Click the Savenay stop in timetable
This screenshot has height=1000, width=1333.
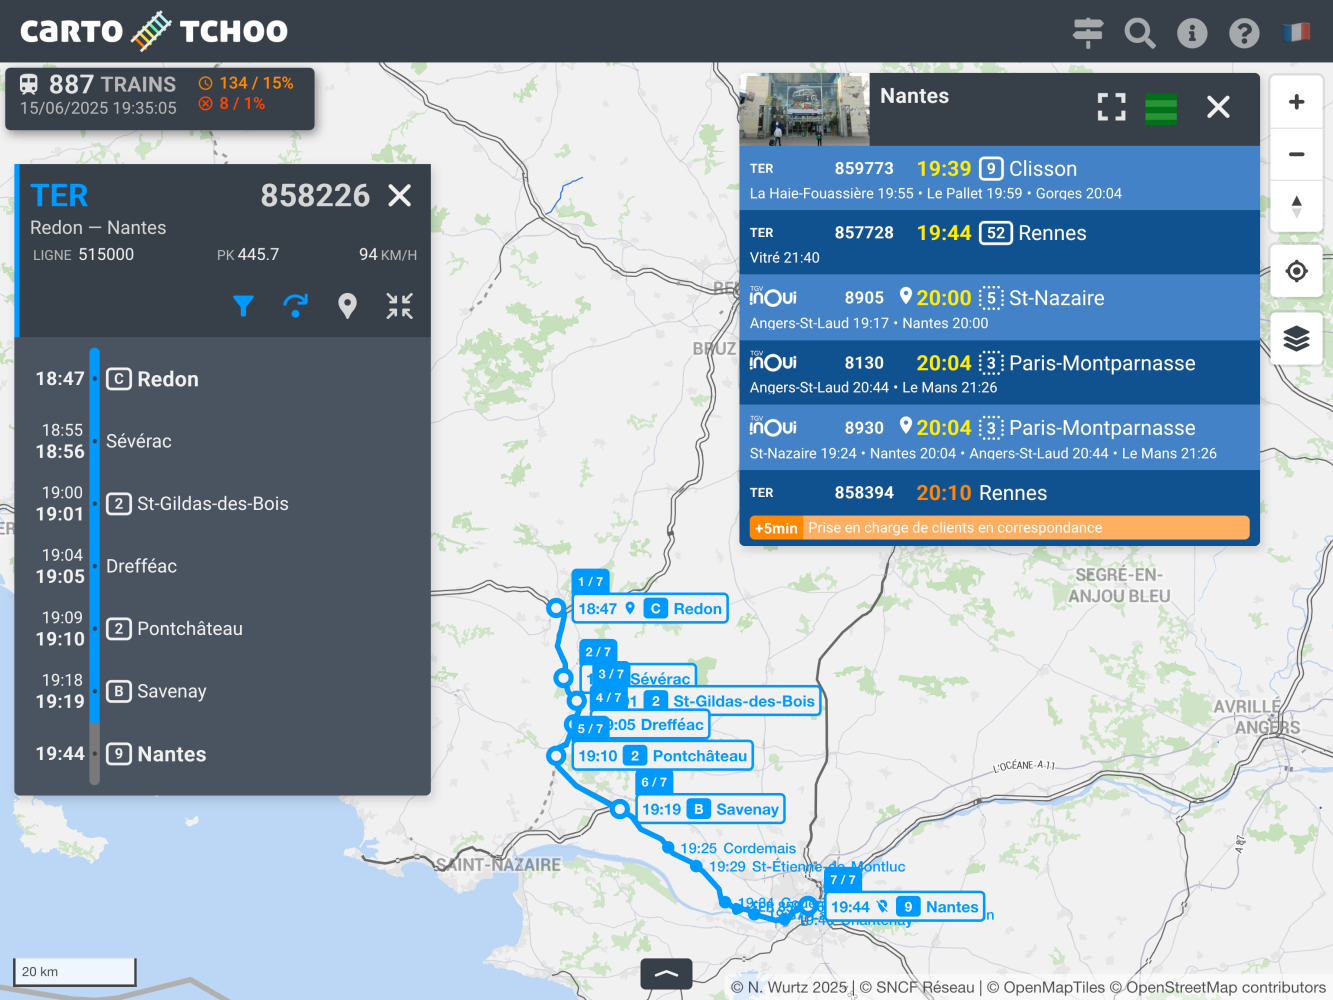tap(171, 691)
